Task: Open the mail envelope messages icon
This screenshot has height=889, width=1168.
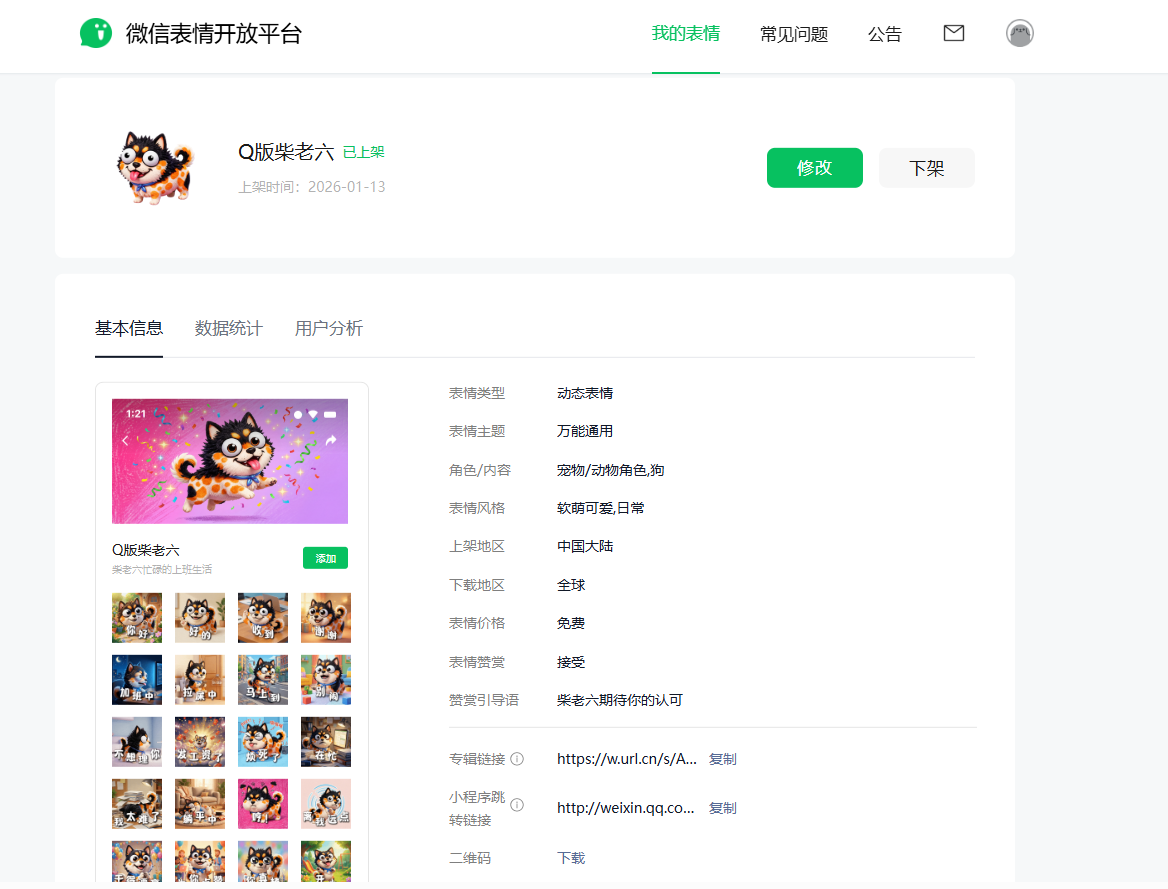Action: pos(953,33)
